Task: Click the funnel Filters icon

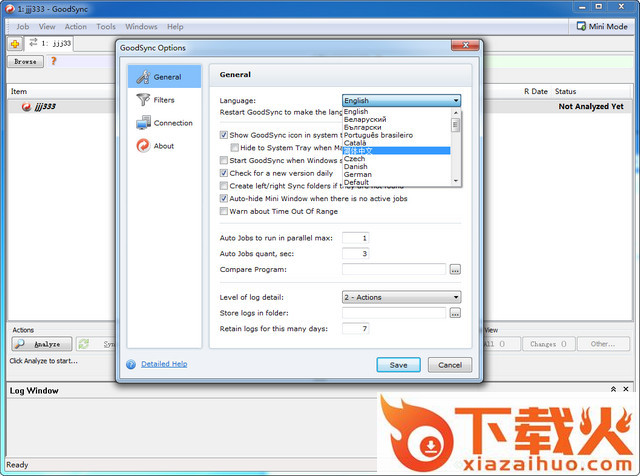Action: point(143,100)
